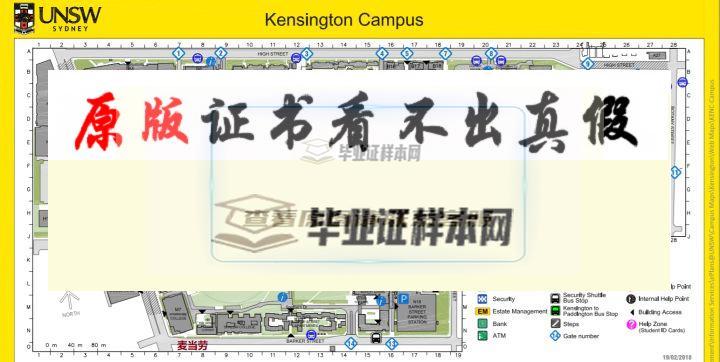Click the Gate 1 marker on High Street

[x=179, y=54]
